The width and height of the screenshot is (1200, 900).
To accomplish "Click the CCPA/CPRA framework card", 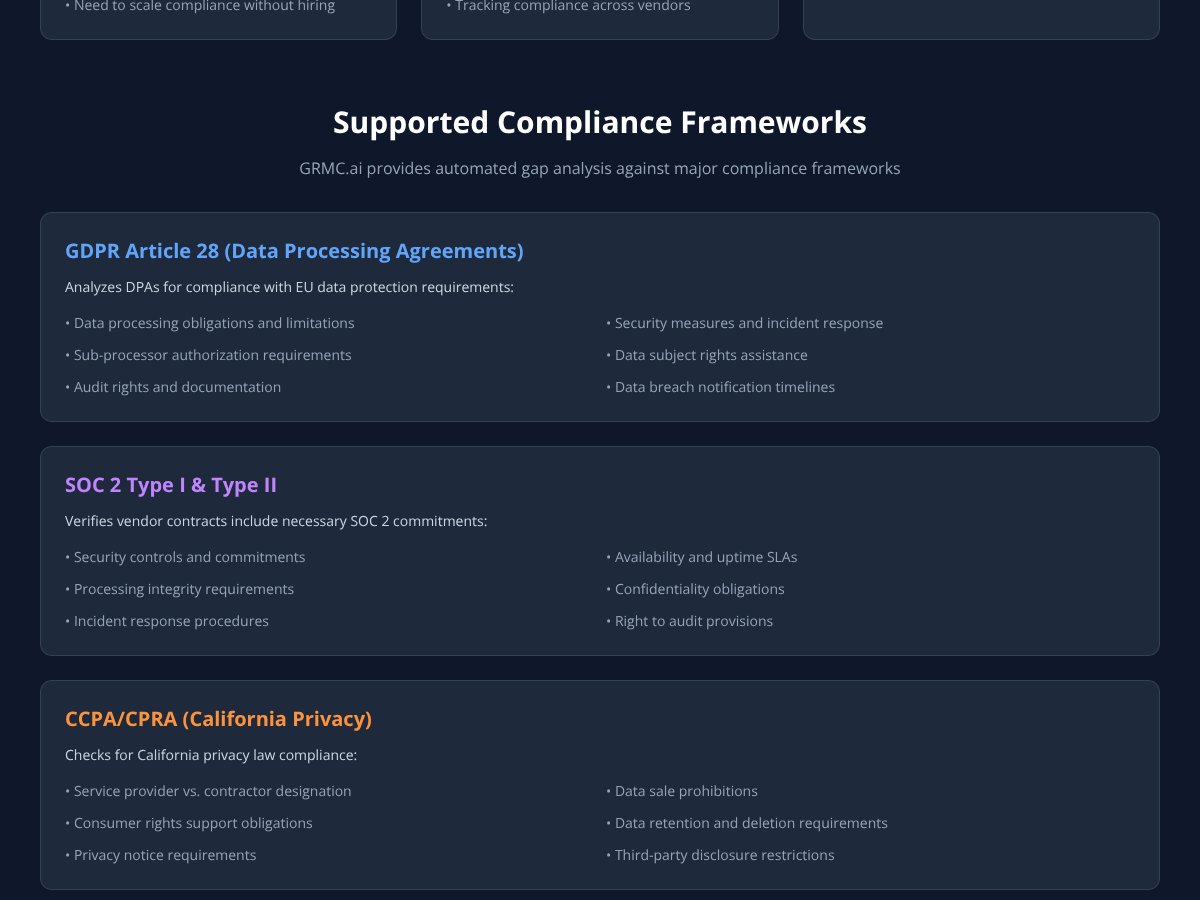I will 600,783.
